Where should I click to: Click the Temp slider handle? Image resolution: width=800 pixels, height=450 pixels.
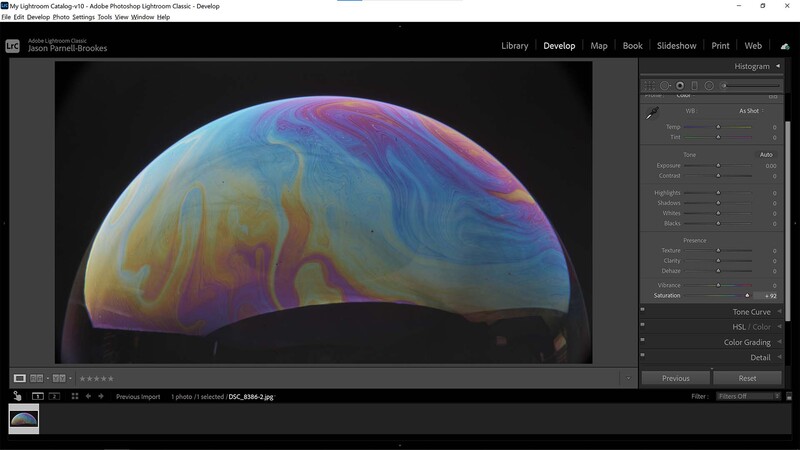pyautogui.click(x=718, y=127)
